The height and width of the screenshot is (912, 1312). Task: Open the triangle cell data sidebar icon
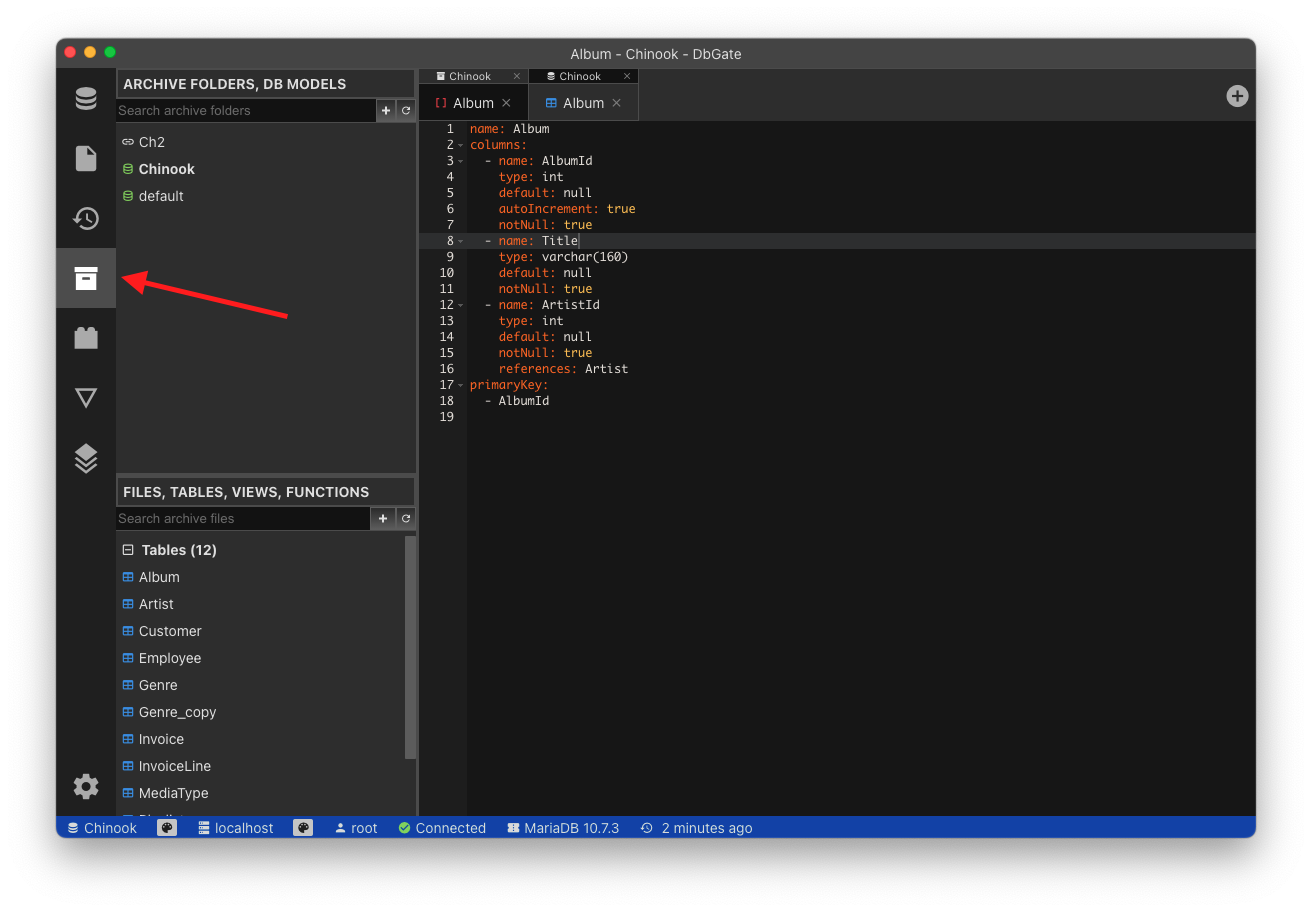pos(86,398)
